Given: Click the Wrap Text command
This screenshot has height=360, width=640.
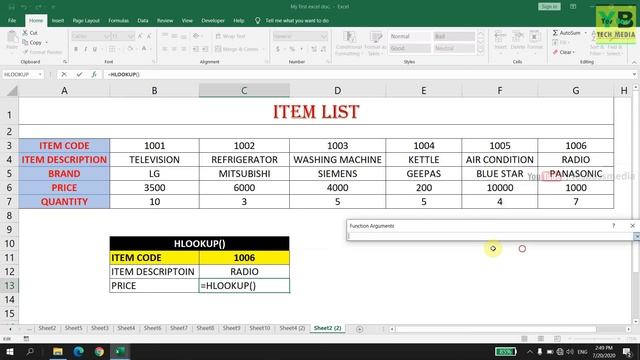Looking at the screenshot, I should coord(230,36).
